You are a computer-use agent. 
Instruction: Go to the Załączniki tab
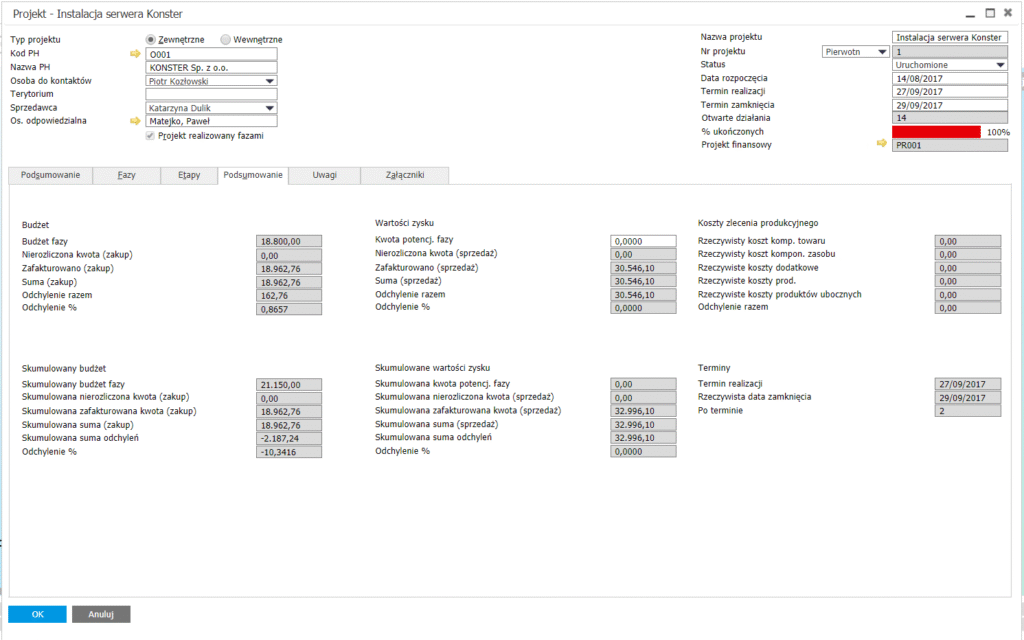click(405, 175)
